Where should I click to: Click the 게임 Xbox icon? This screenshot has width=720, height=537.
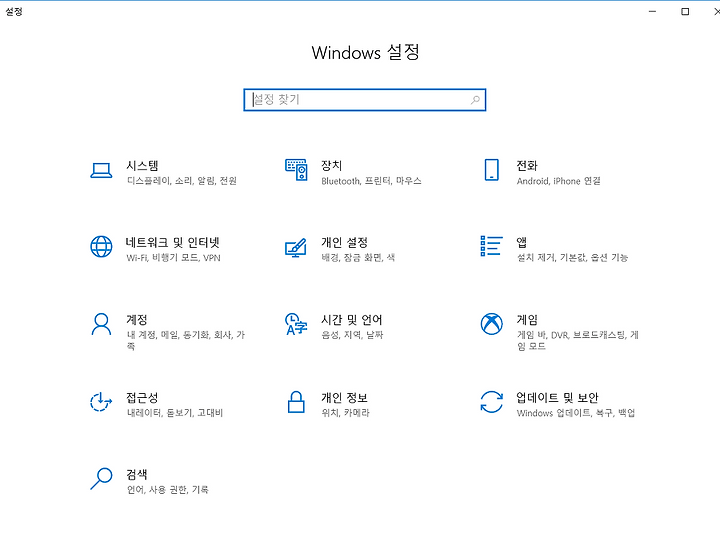(491, 324)
